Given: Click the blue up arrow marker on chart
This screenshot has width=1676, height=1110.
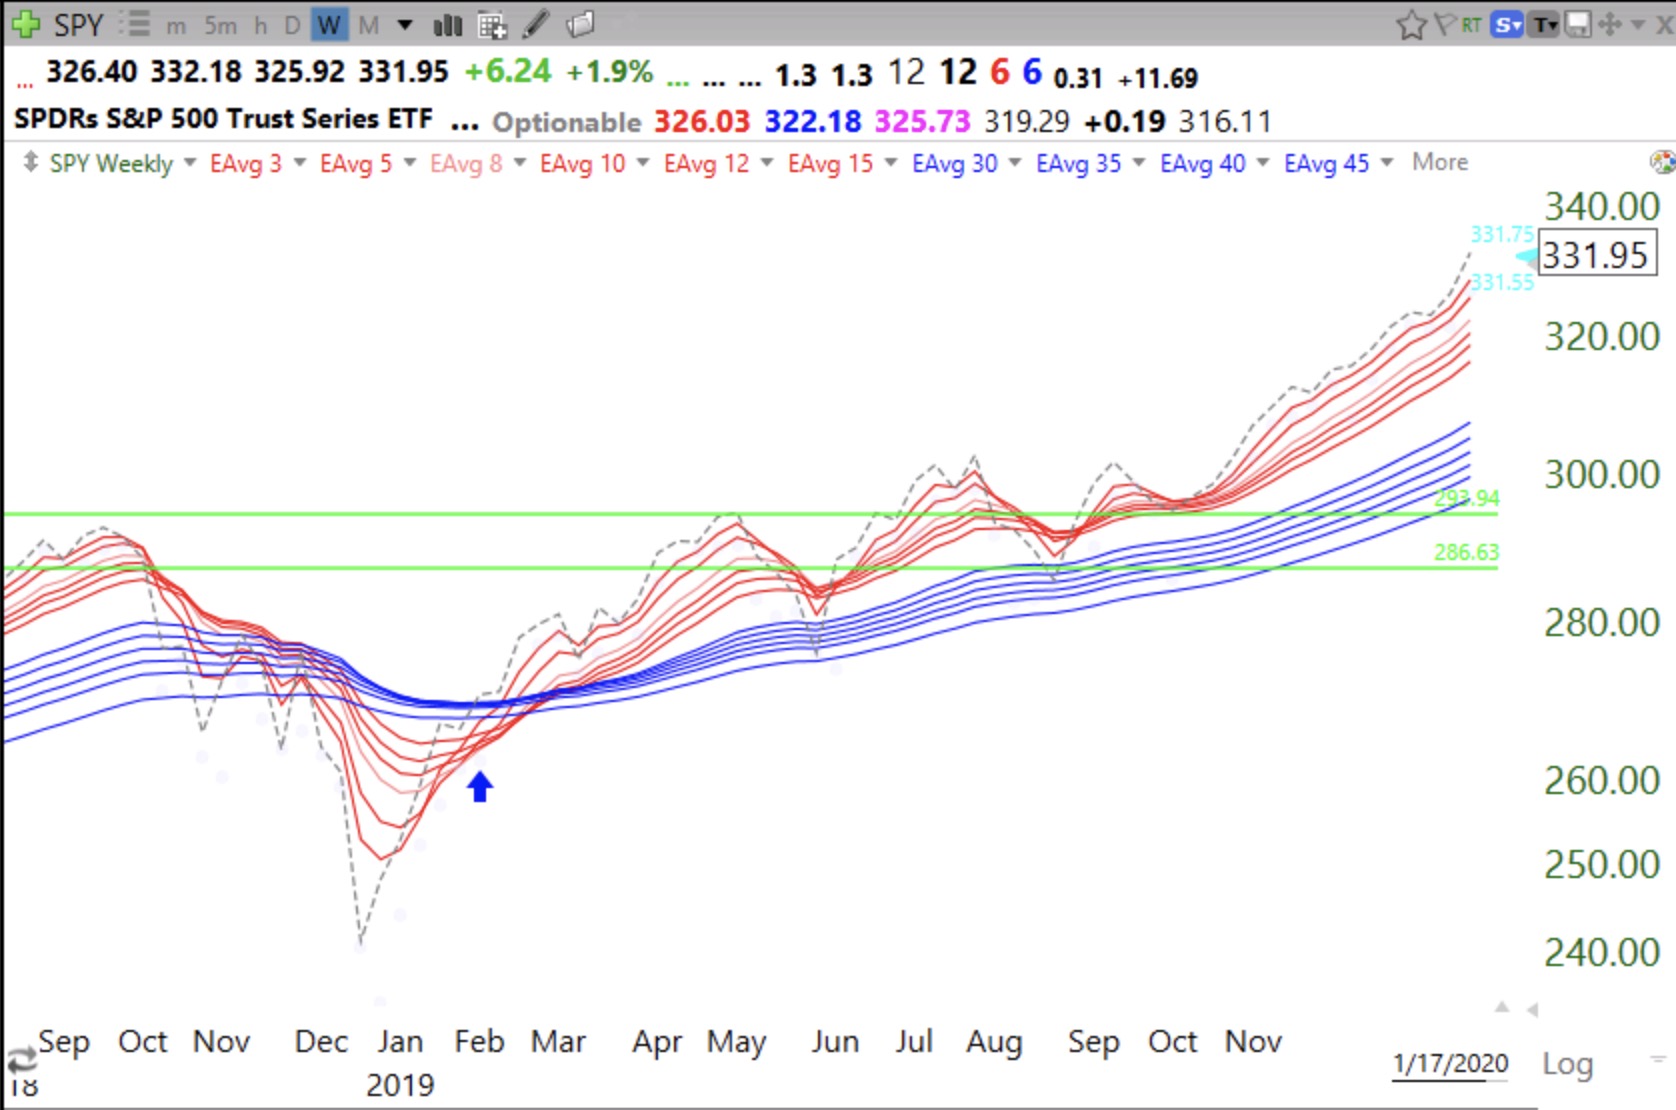Looking at the screenshot, I should 480,787.
